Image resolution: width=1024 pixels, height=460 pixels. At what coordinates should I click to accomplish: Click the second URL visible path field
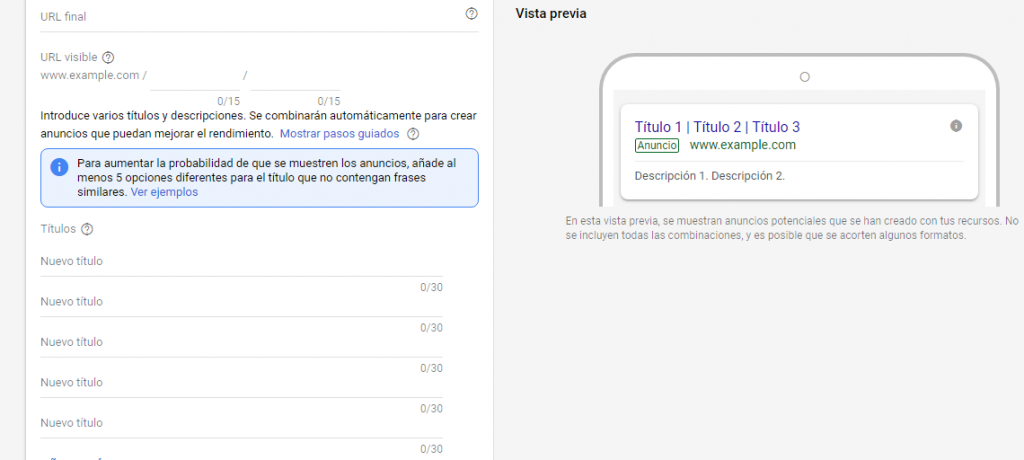(x=295, y=76)
